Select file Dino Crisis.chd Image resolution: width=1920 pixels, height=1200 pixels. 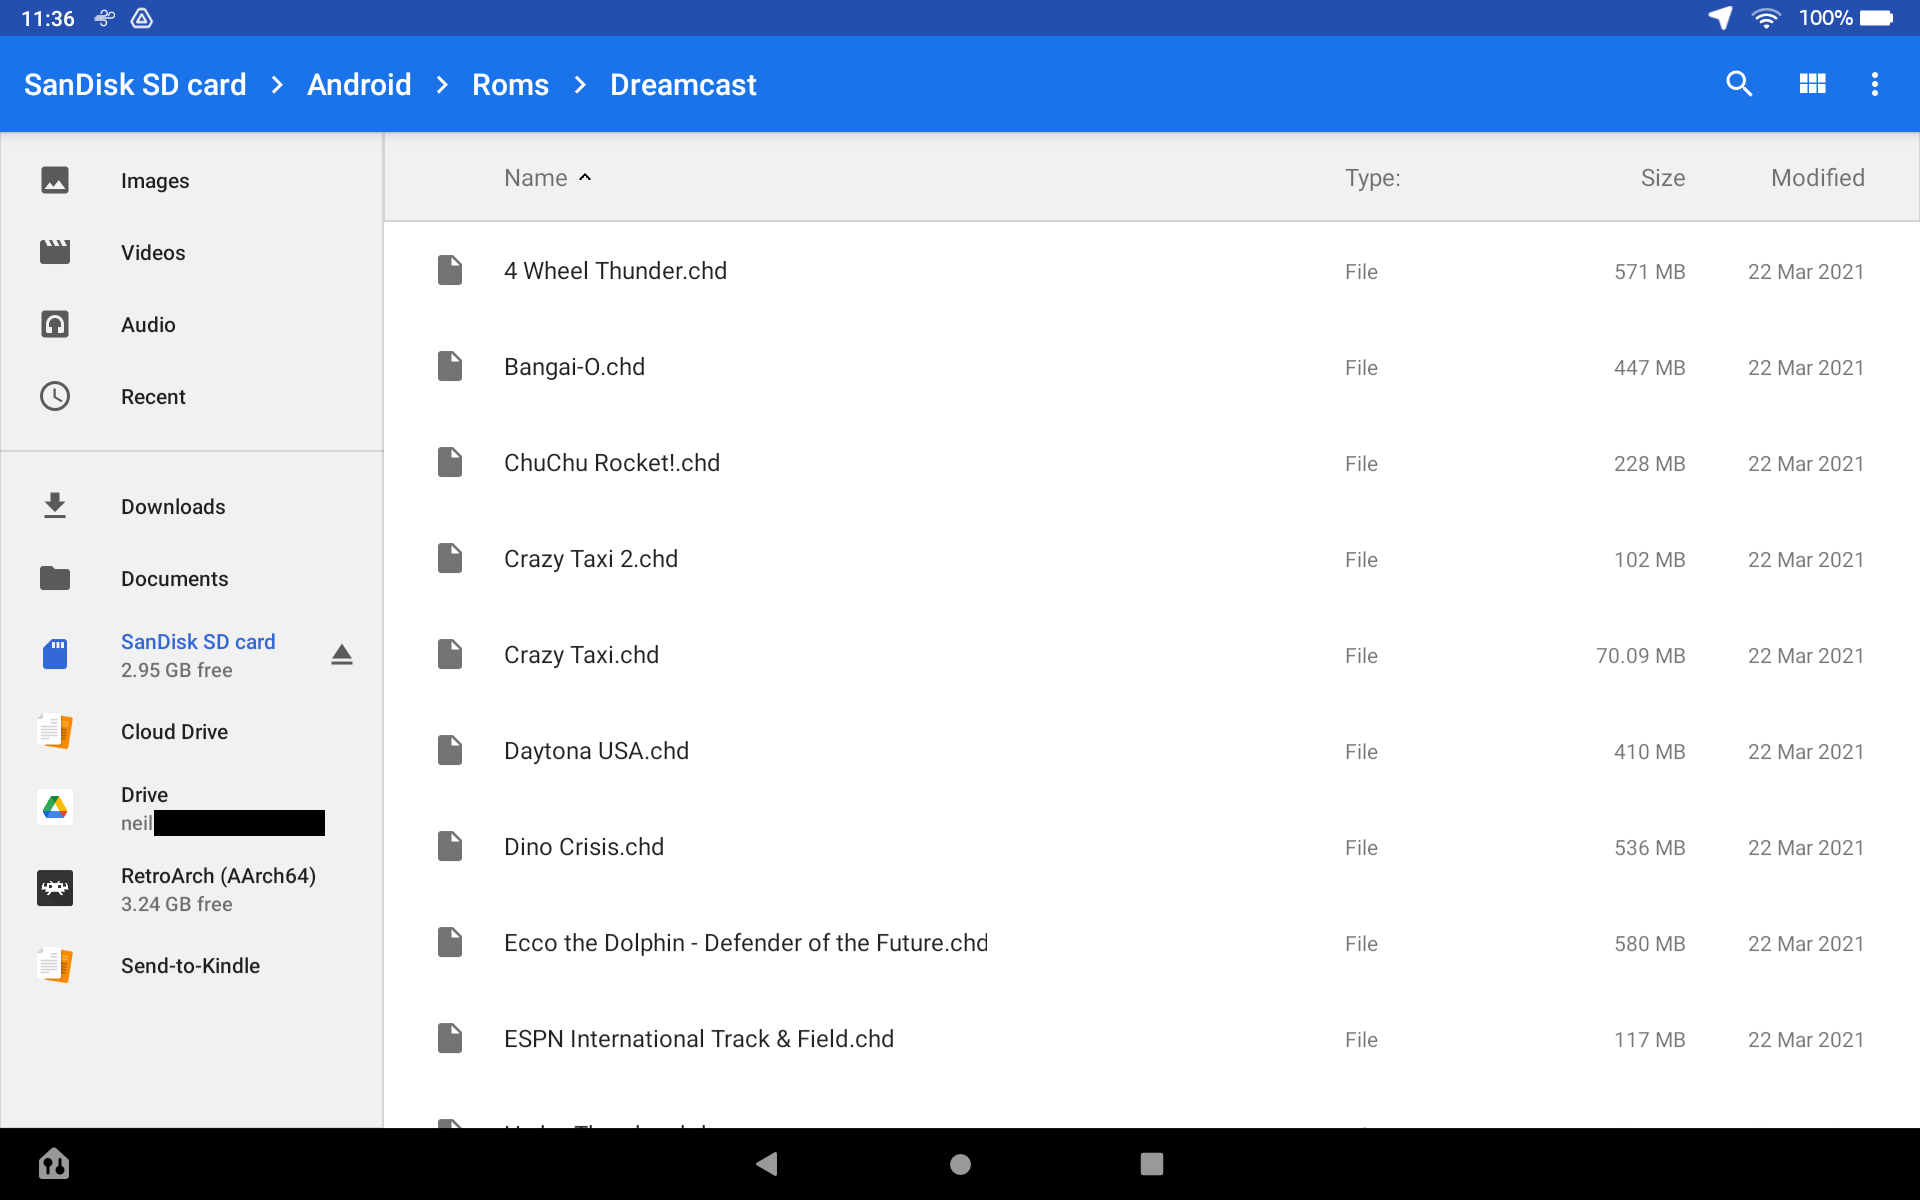[x=1152, y=847]
